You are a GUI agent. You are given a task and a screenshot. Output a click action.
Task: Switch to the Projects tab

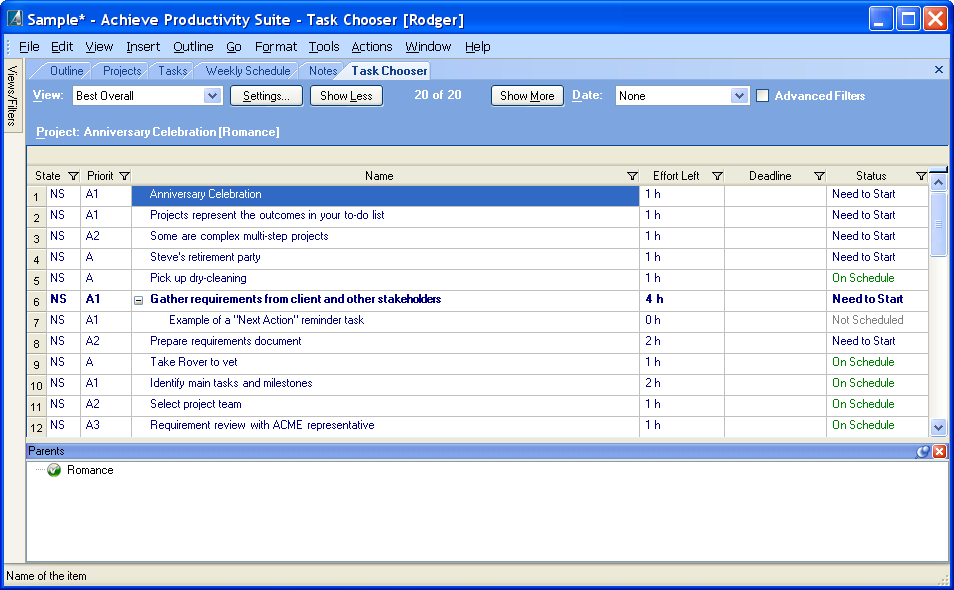[122, 71]
